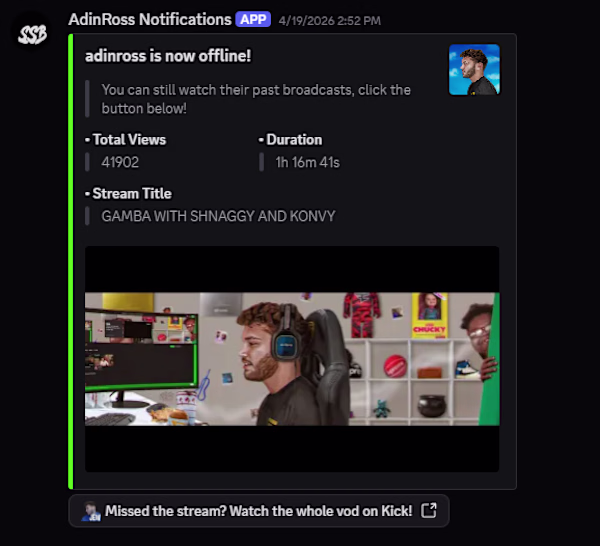The image size is (600, 546).
Task: Click 'Missed the stream? Watch the whole vod' button
Action: pyautogui.click(x=259, y=511)
